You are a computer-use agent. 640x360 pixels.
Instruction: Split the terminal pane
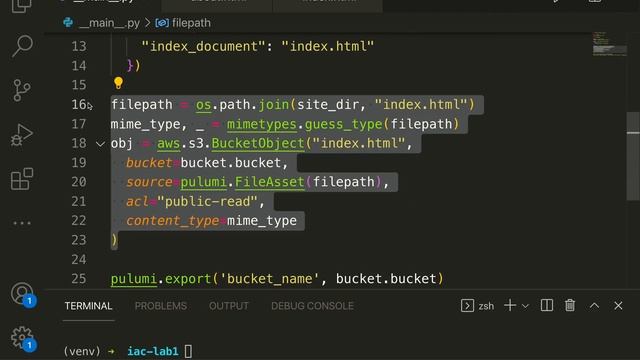(x=547, y=305)
